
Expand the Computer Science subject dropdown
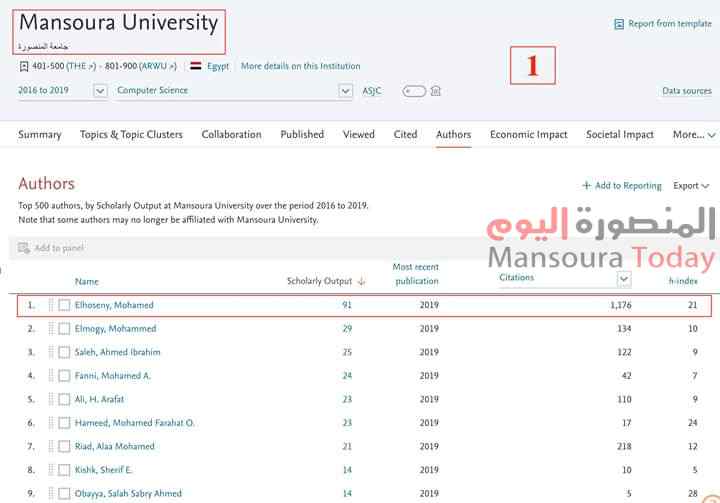[345, 91]
